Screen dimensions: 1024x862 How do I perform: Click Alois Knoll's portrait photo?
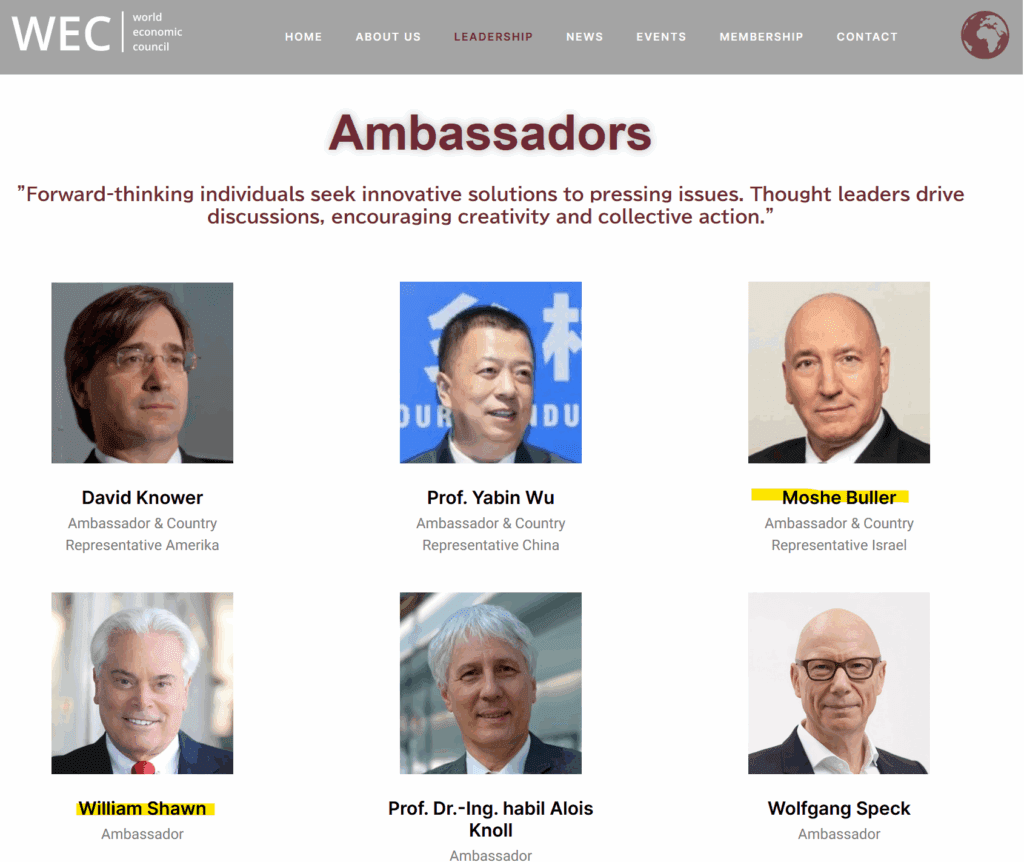[x=490, y=683]
